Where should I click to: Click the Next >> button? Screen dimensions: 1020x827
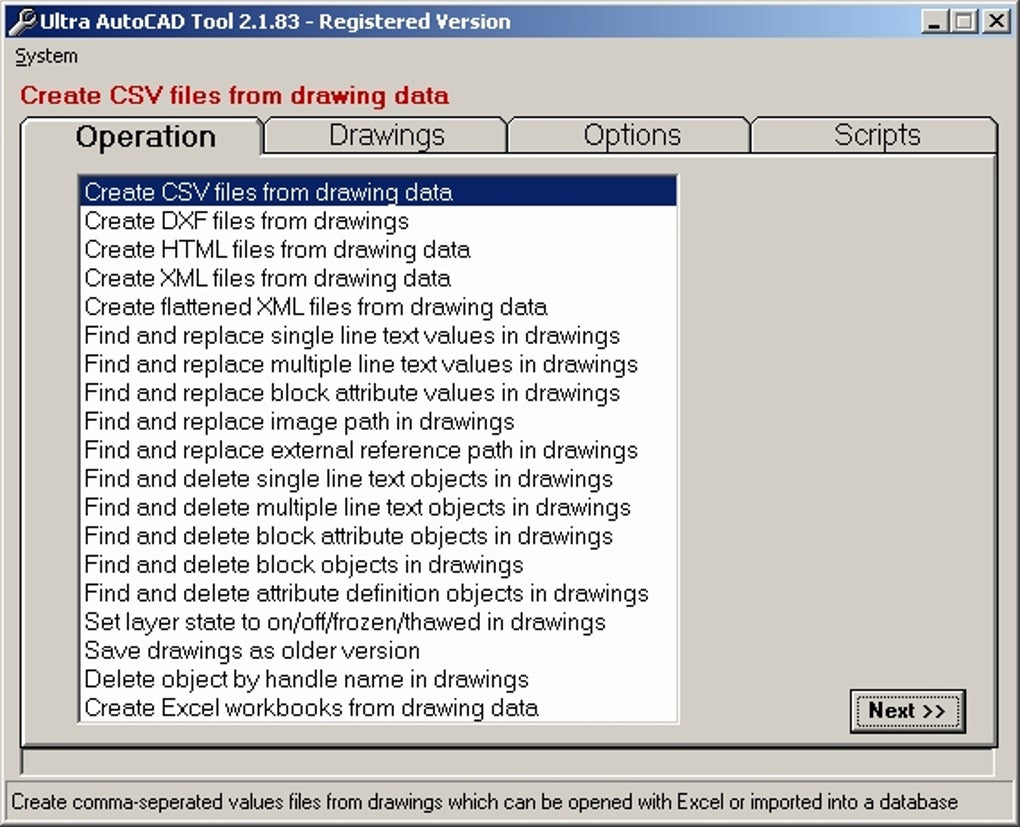click(x=907, y=711)
